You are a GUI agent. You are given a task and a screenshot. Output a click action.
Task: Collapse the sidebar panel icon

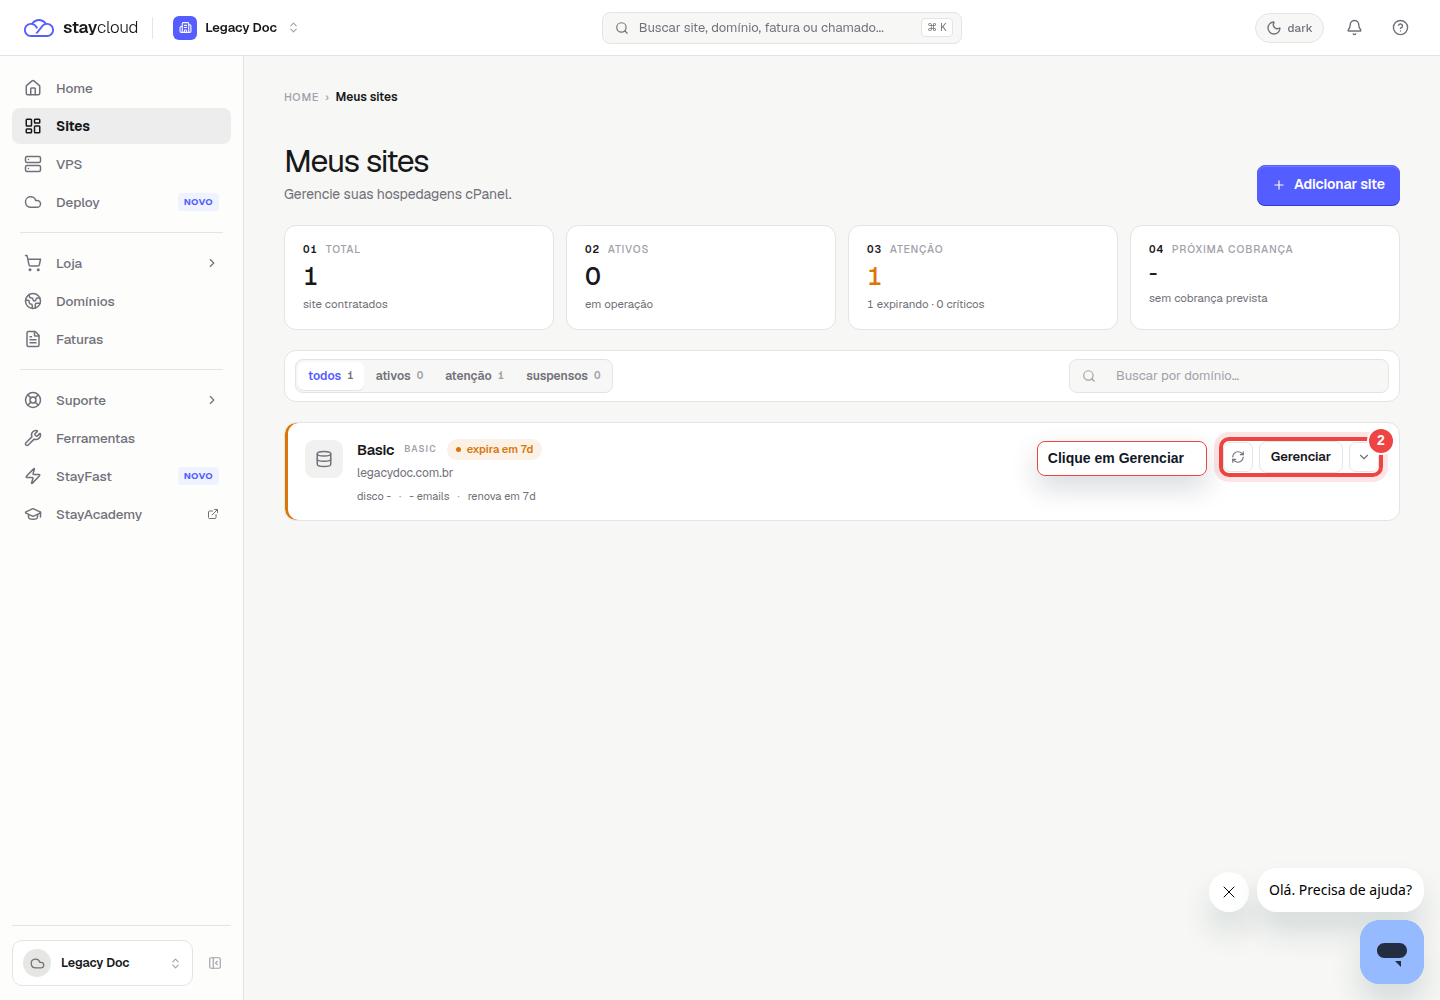point(215,963)
